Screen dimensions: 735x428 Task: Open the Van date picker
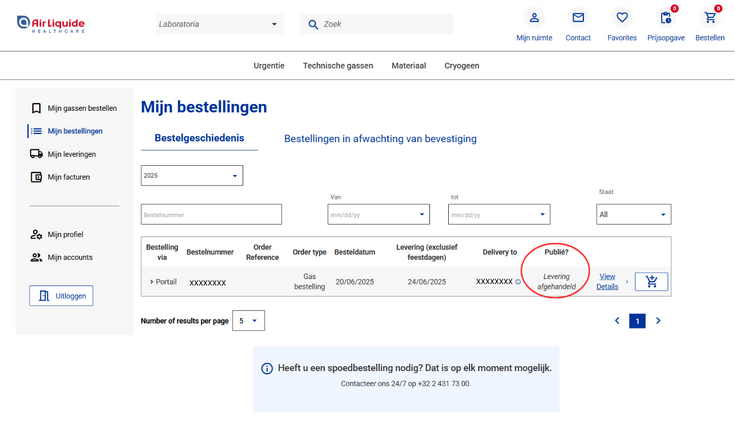click(x=378, y=214)
